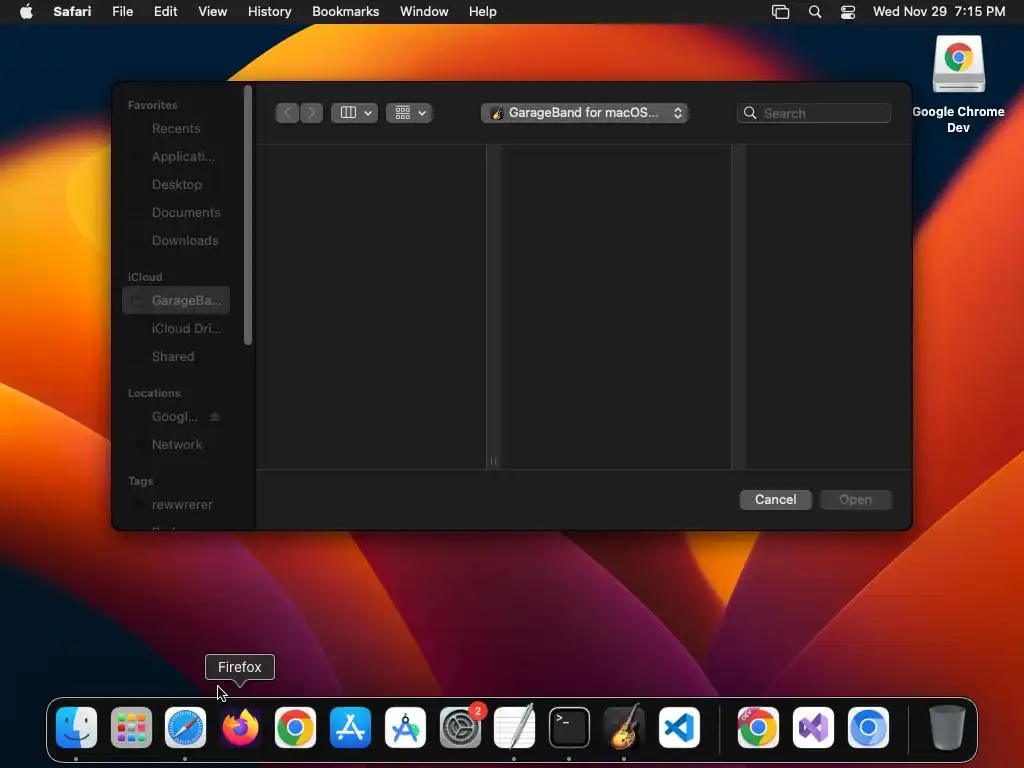Click the first column resize handle

pyautogui.click(x=493, y=461)
